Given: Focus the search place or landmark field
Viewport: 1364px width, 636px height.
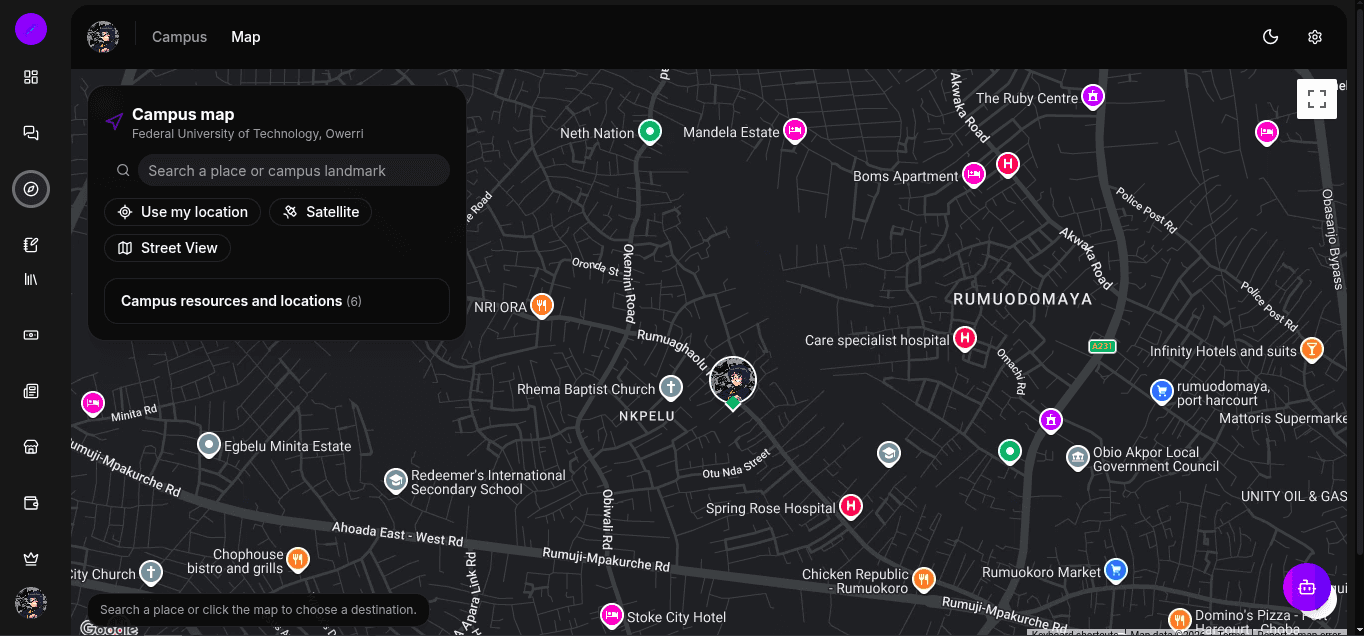Looking at the screenshot, I should (294, 171).
